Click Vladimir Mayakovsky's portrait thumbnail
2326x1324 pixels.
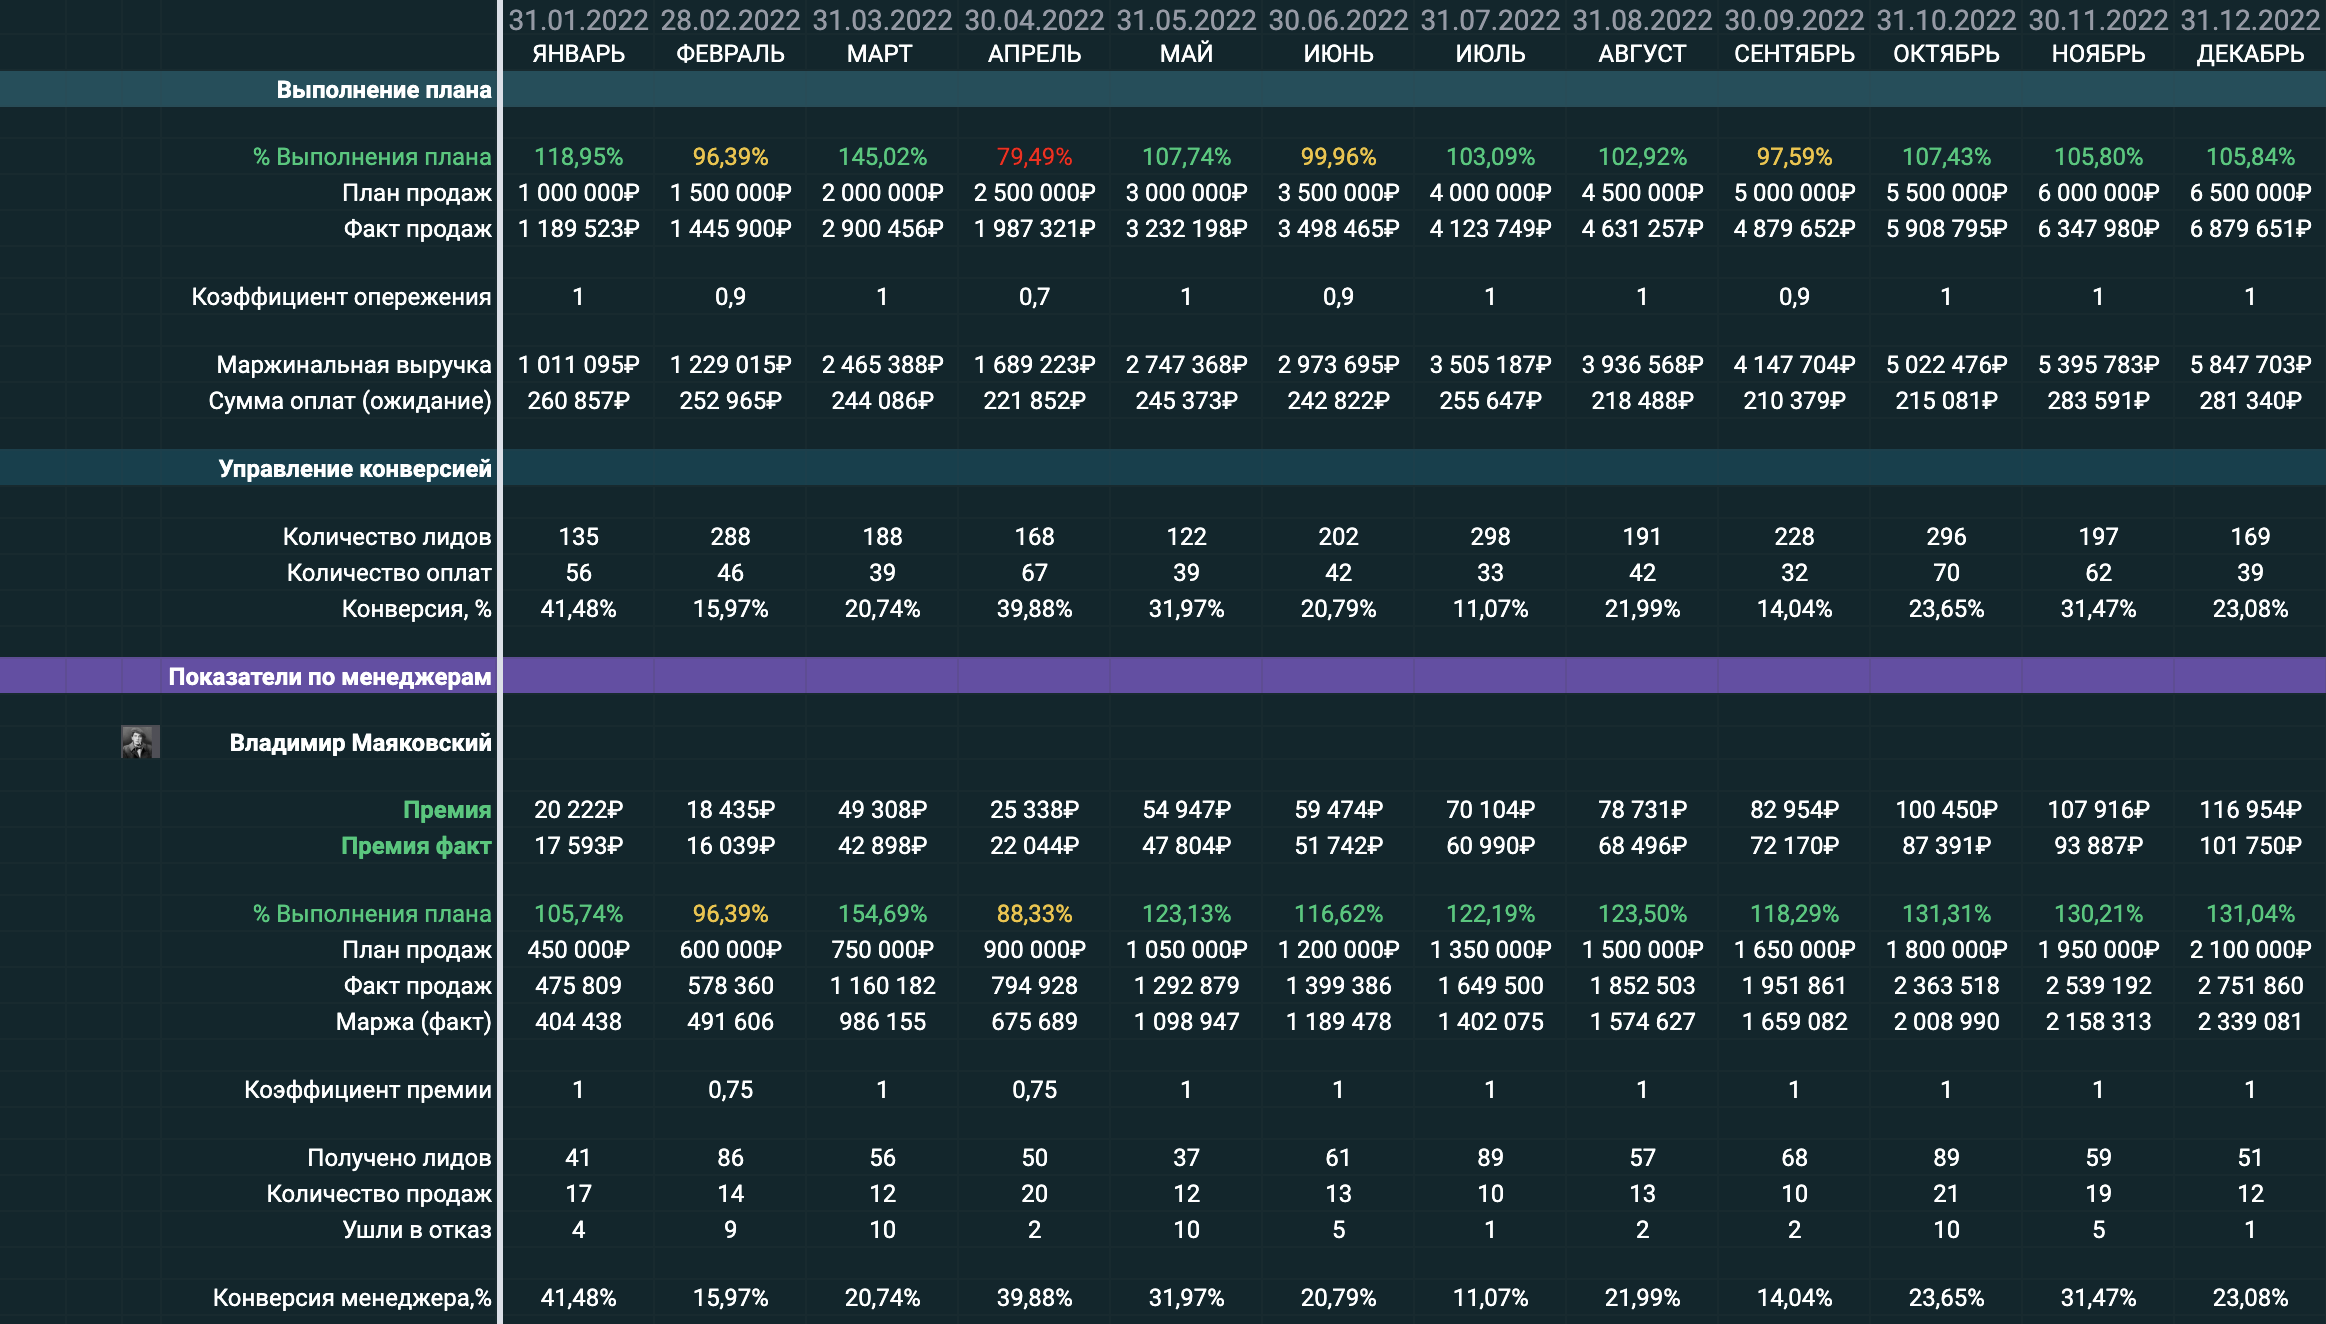(140, 742)
